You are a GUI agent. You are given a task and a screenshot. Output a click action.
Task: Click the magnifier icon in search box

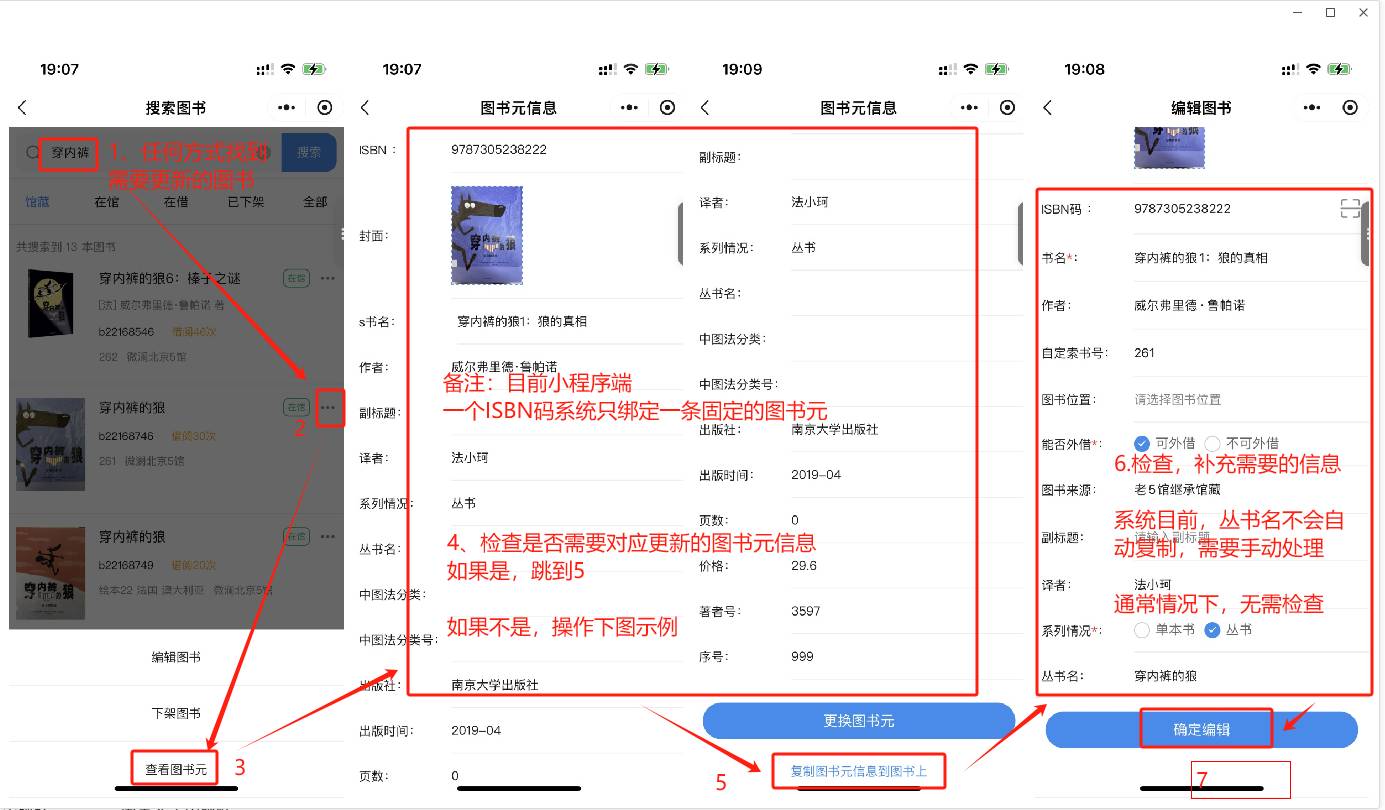tap(33, 153)
